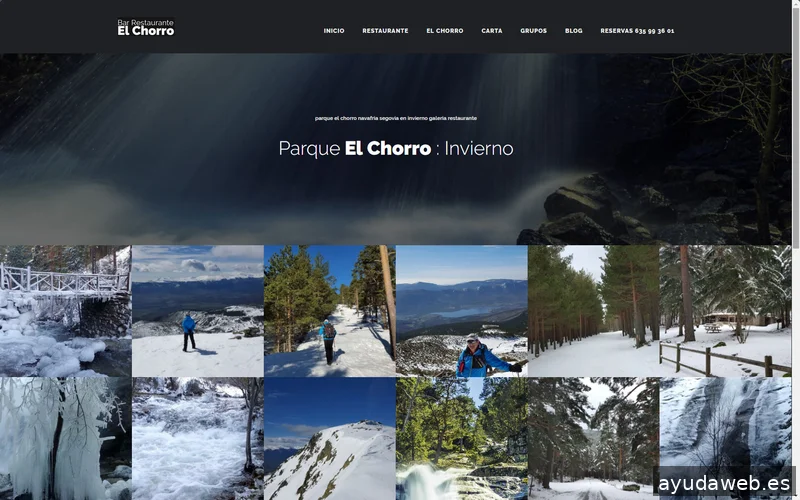Screen dimensions: 800x500
Task: Open the snowy picnic area with fence photo
Action: (726, 311)
